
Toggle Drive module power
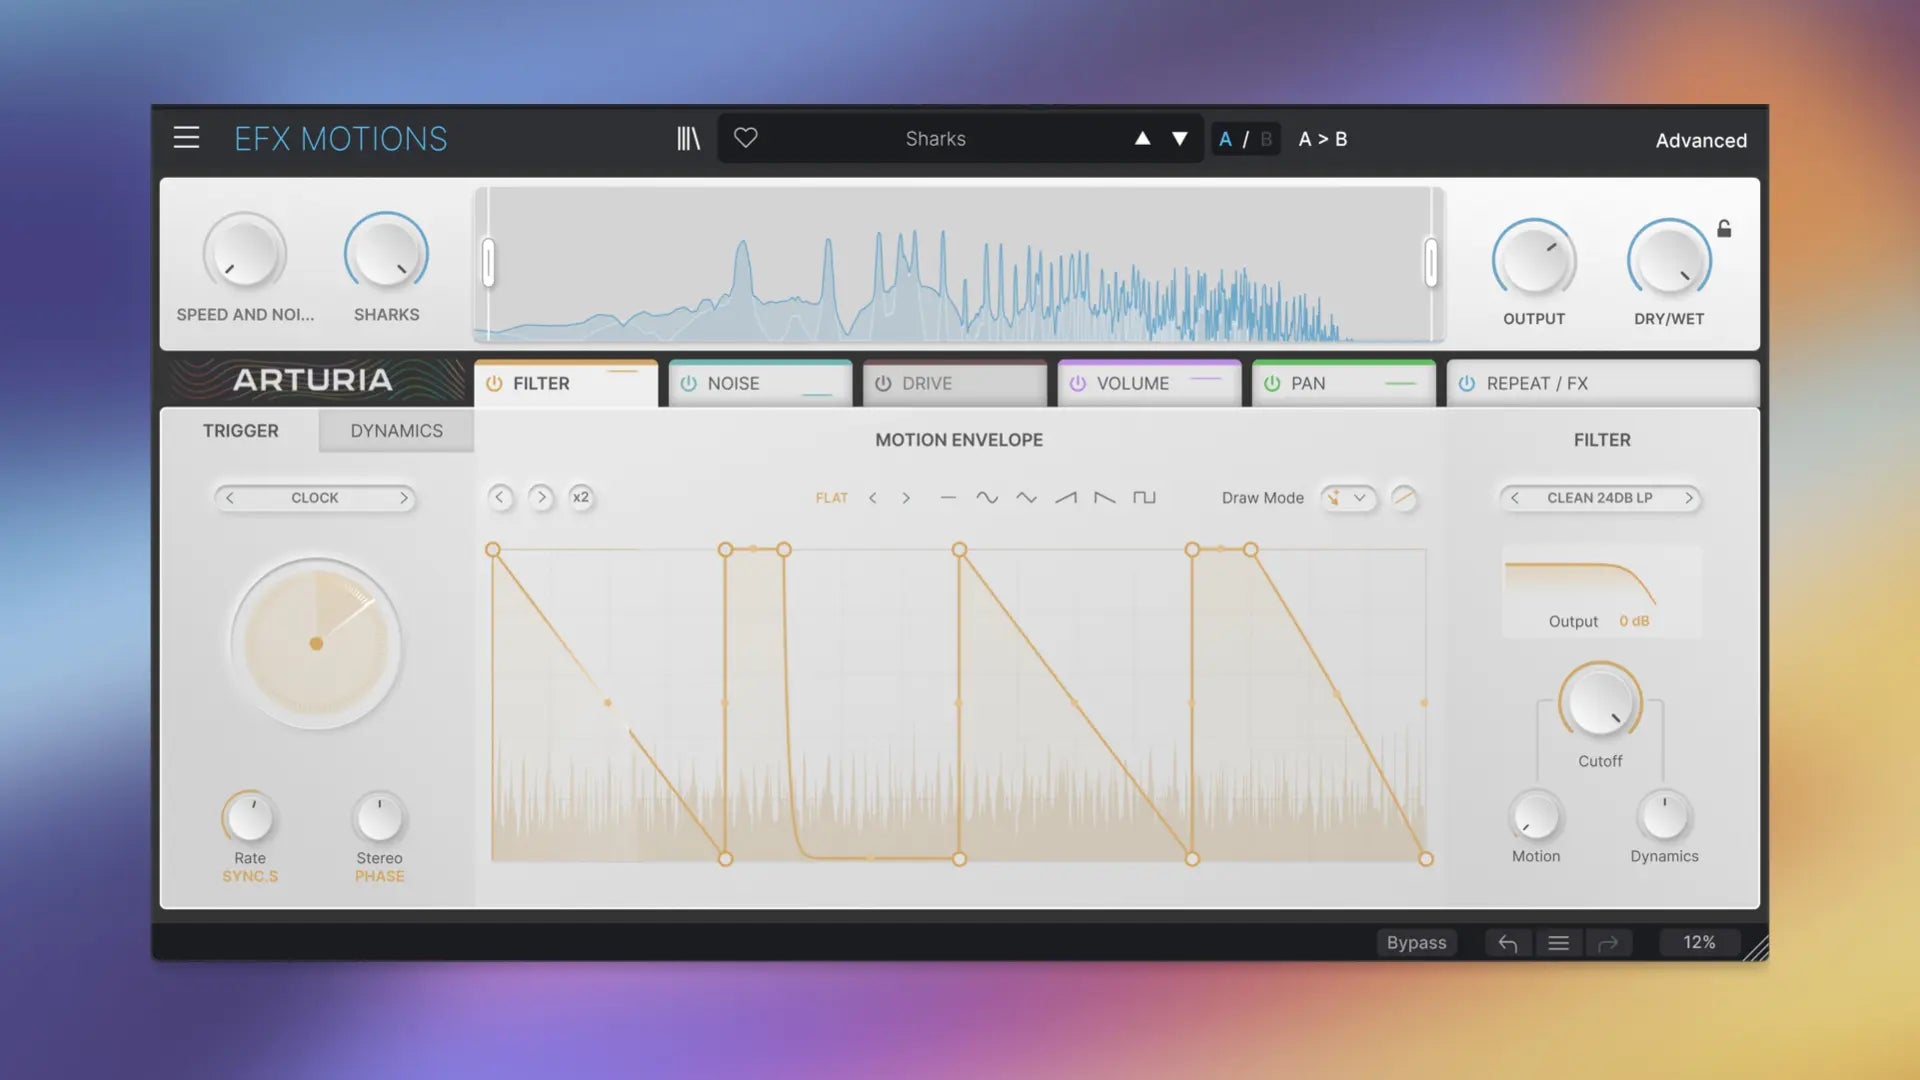click(x=883, y=384)
